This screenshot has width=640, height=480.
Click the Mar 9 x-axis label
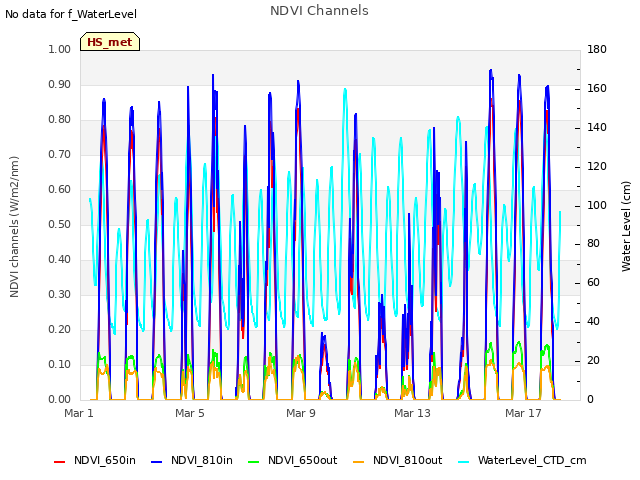(x=301, y=413)
